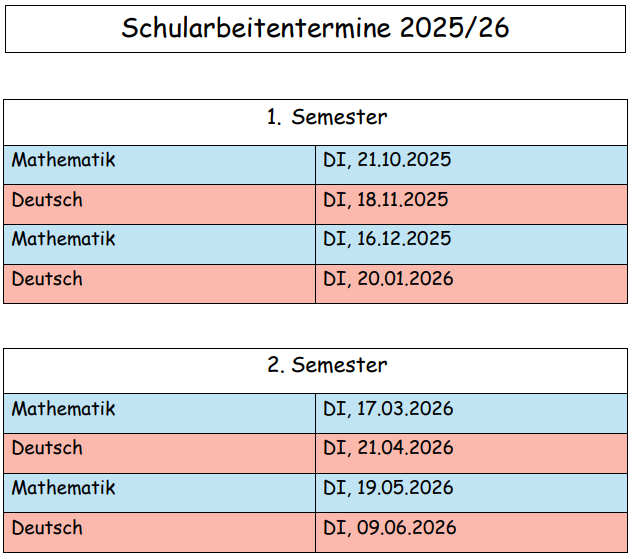Select the date cell DI, 09.06.2026
The height and width of the screenshot is (559, 632).
[389, 528]
